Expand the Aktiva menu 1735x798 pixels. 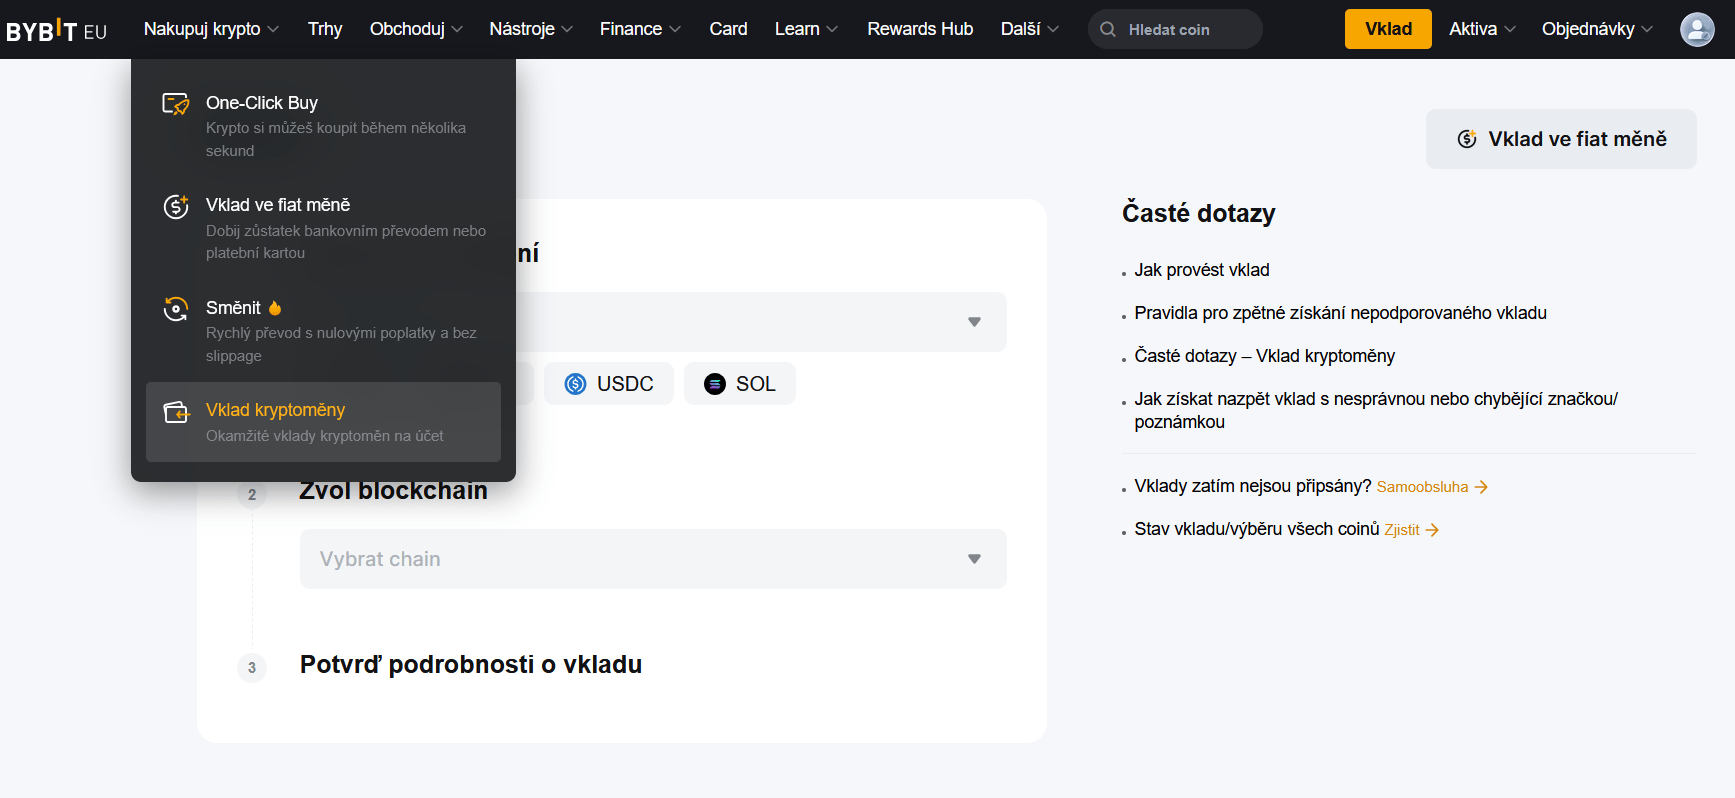pos(1482,30)
